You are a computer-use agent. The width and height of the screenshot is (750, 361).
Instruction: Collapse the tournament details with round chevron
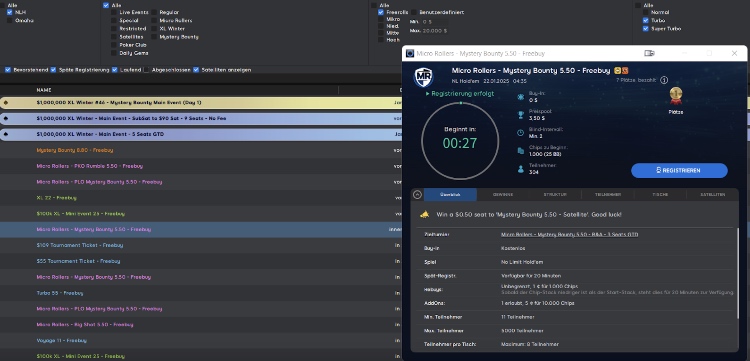[417, 195]
